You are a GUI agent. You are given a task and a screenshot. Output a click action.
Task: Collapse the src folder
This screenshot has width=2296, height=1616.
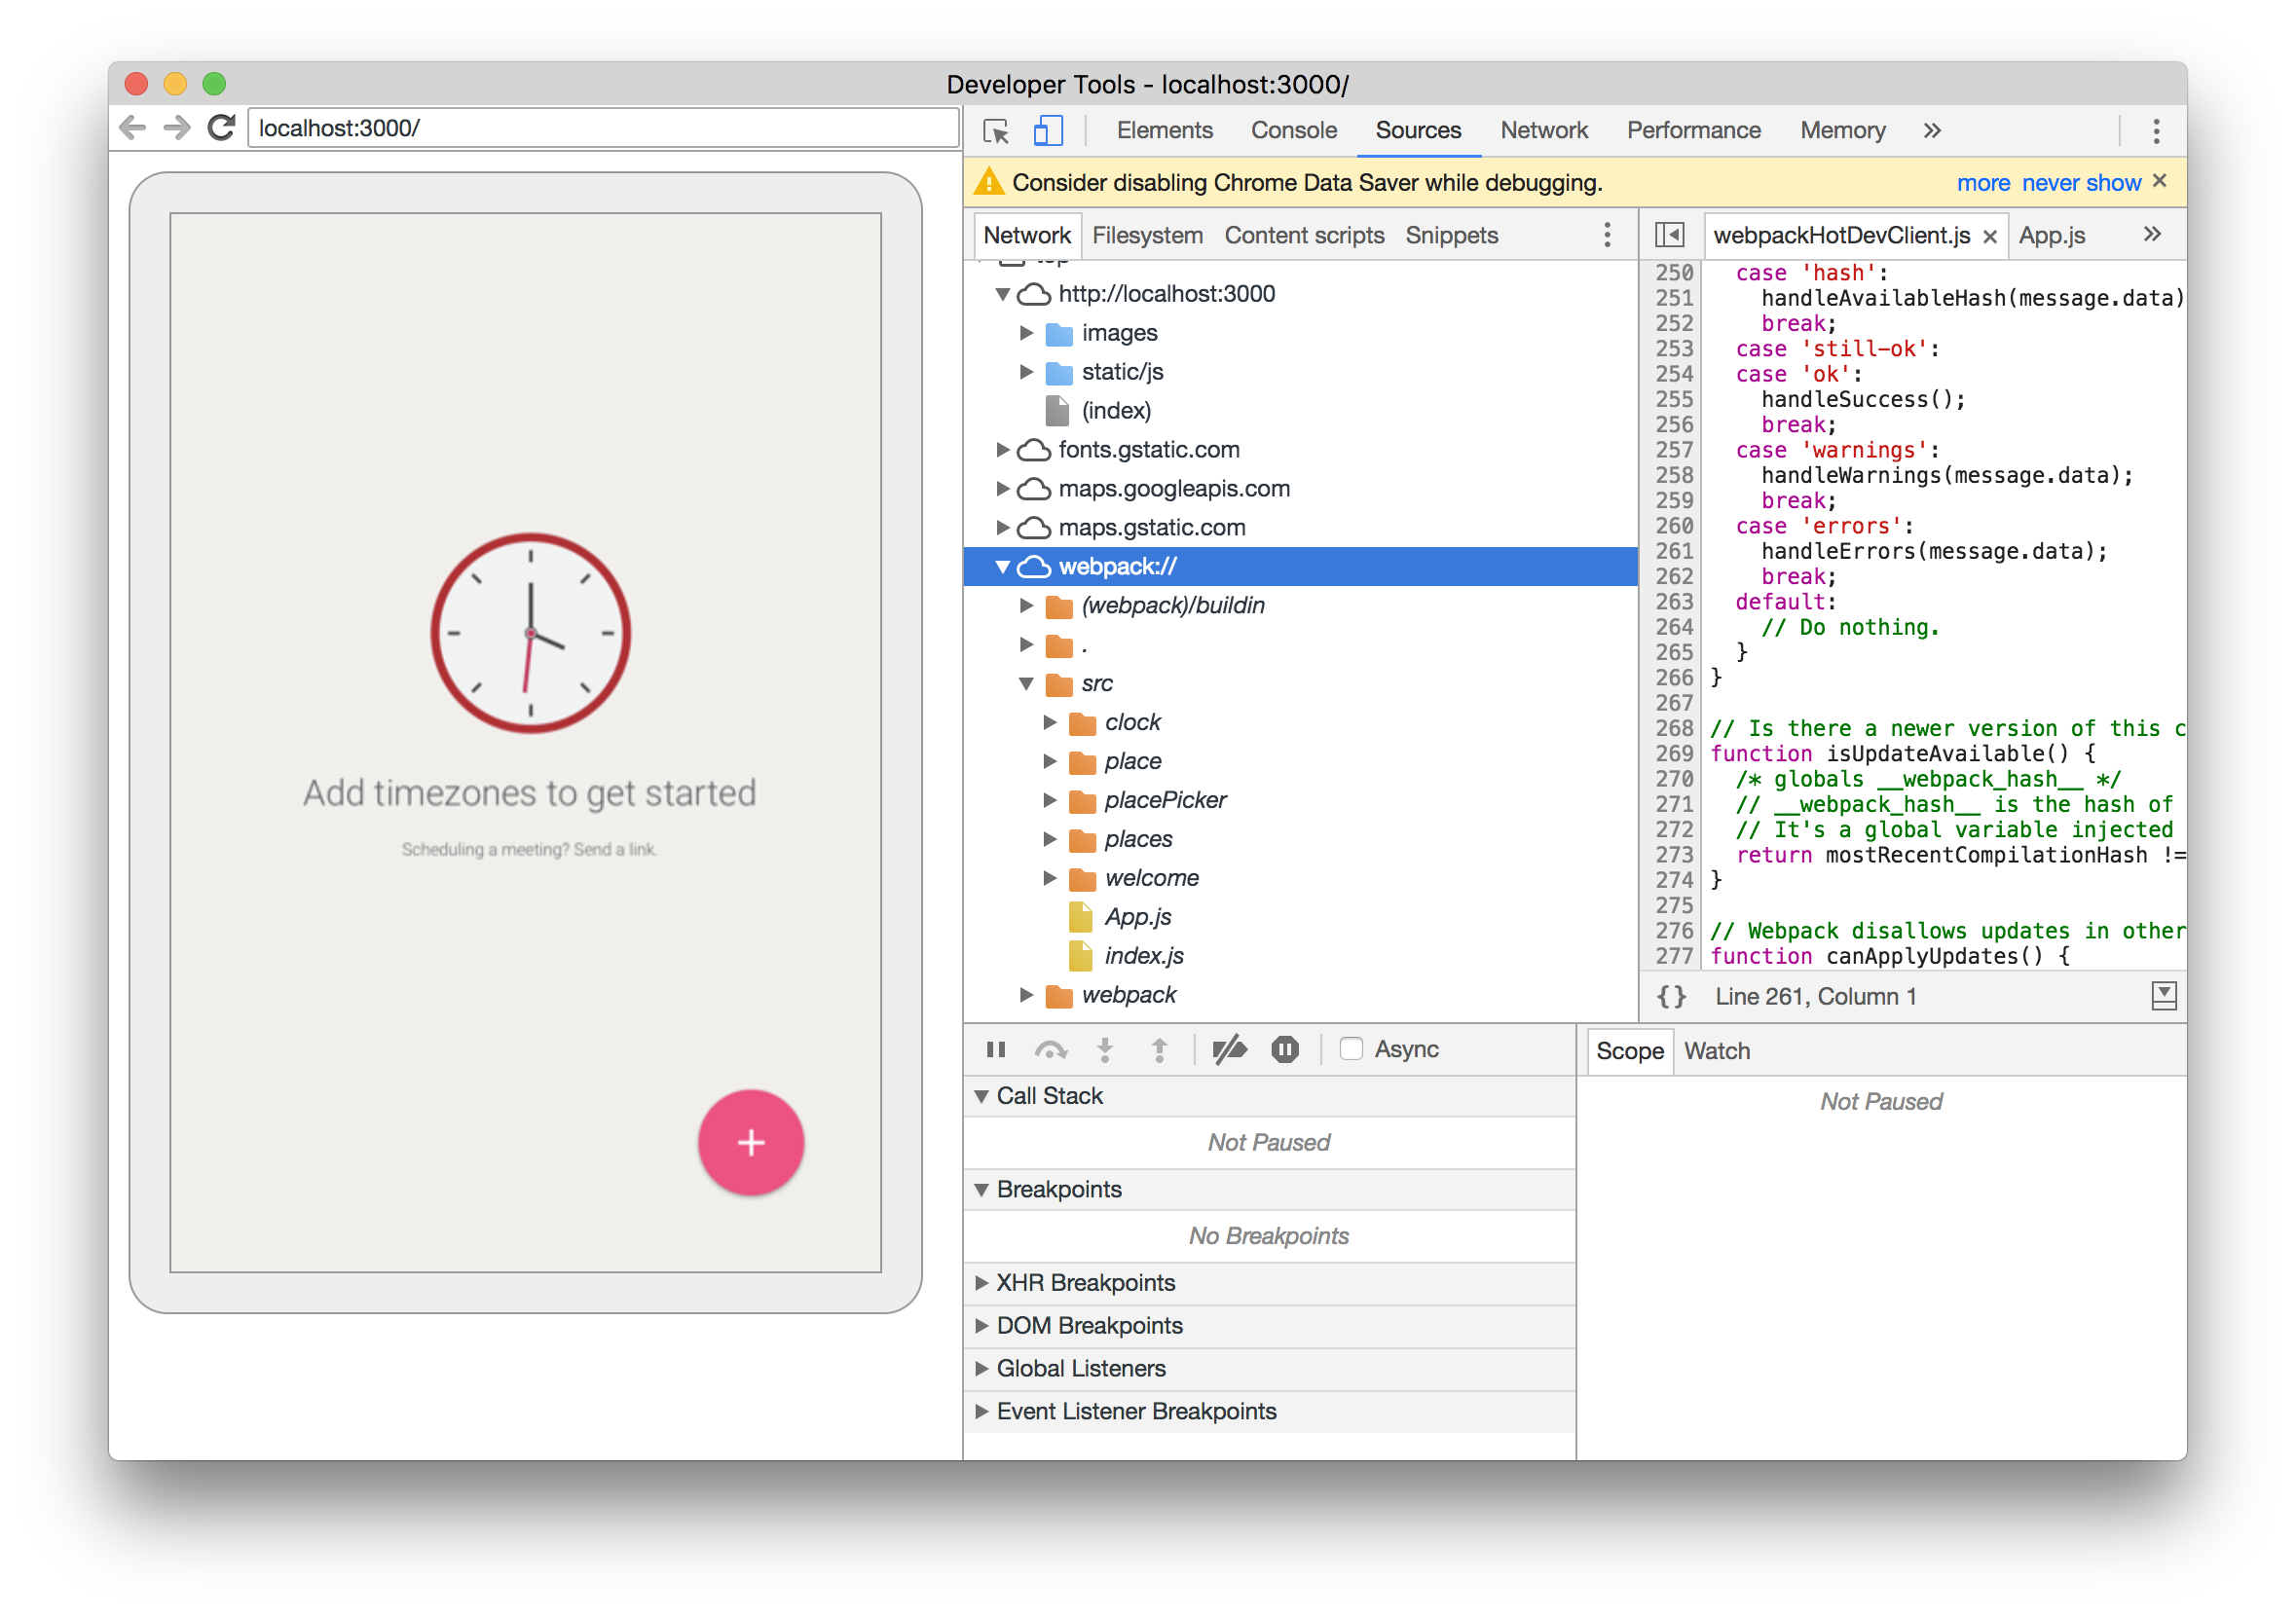[1025, 684]
